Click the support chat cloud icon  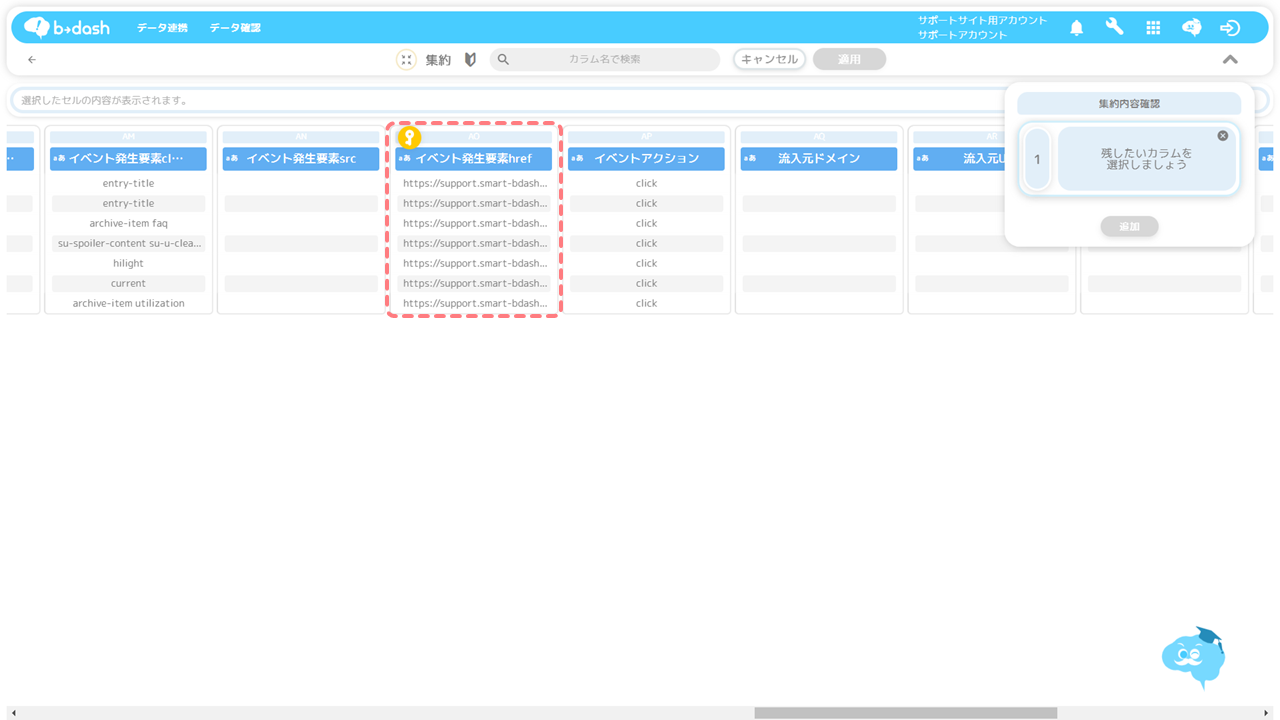point(1191,28)
